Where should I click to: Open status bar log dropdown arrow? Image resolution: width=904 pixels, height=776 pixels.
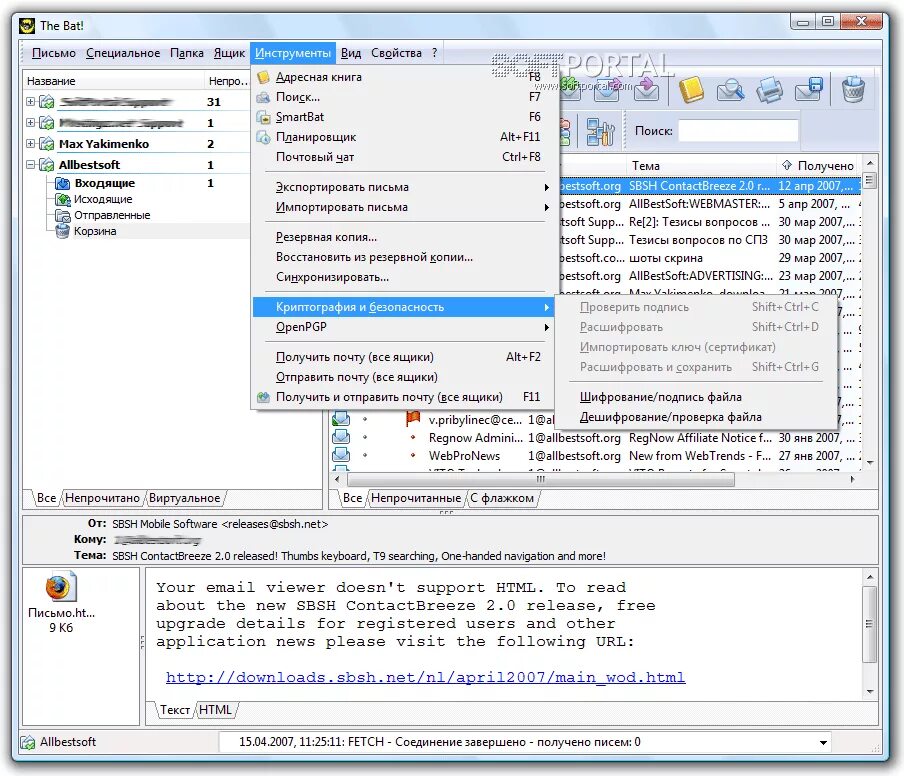click(x=823, y=743)
